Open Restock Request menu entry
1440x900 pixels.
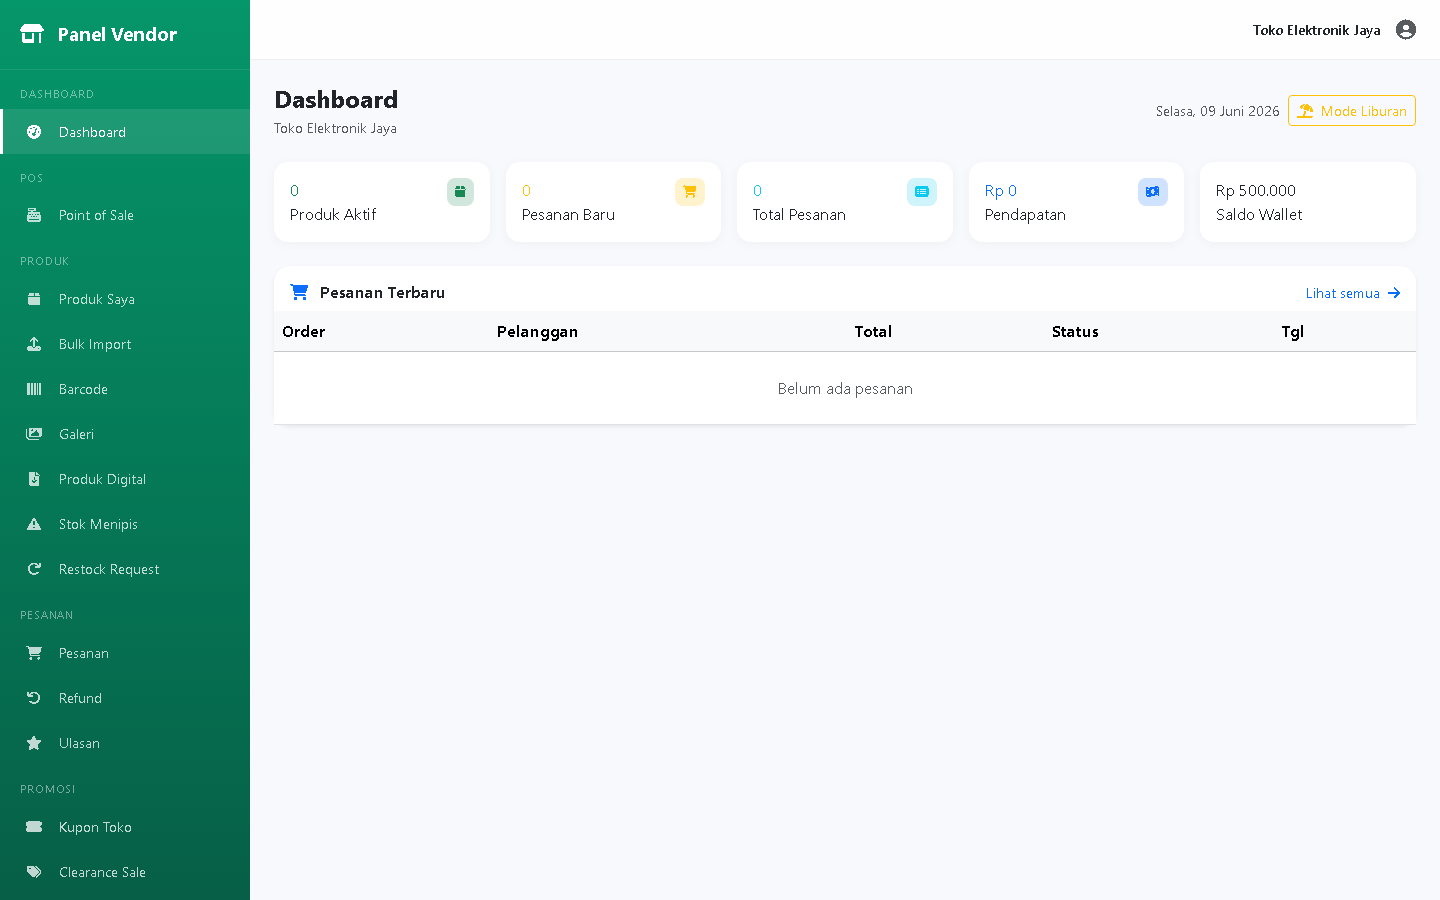[x=125, y=569]
